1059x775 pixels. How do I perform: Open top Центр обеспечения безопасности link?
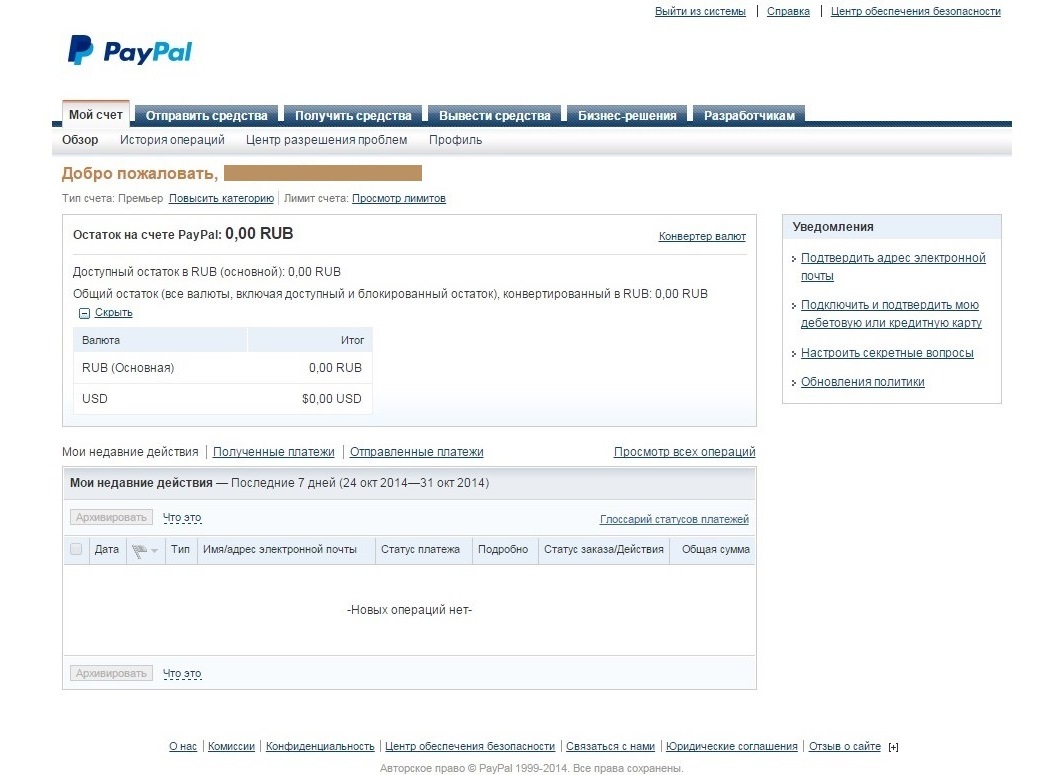tap(916, 11)
